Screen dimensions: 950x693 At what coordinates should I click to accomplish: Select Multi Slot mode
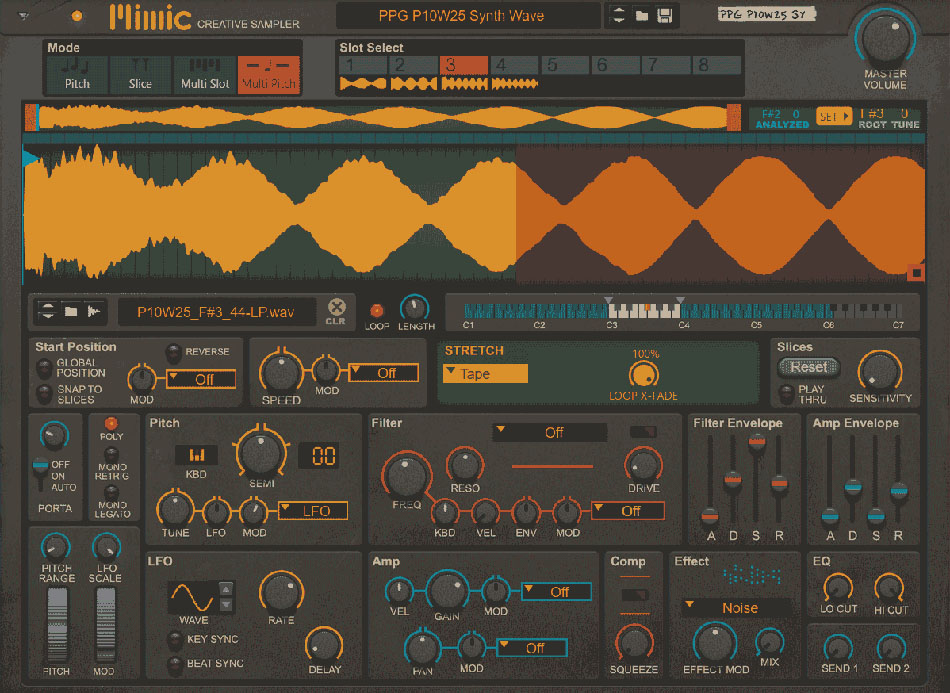point(205,75)
